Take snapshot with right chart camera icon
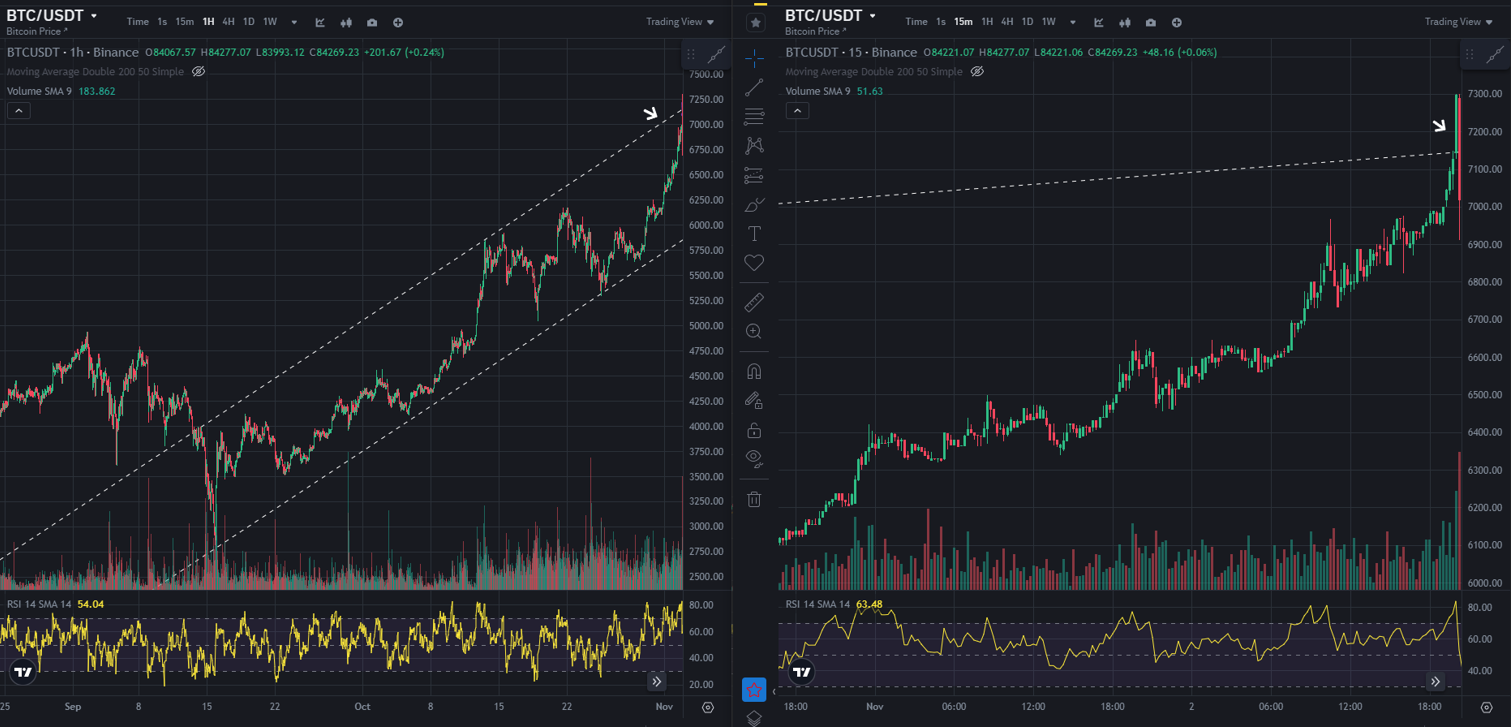Image resolution: width=1512 pixels, height=727 pixels. [x=1151, y=22]
